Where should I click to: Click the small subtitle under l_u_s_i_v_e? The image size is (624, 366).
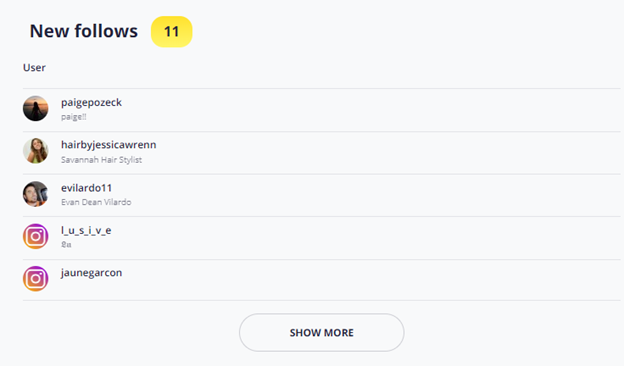(66, 244)
